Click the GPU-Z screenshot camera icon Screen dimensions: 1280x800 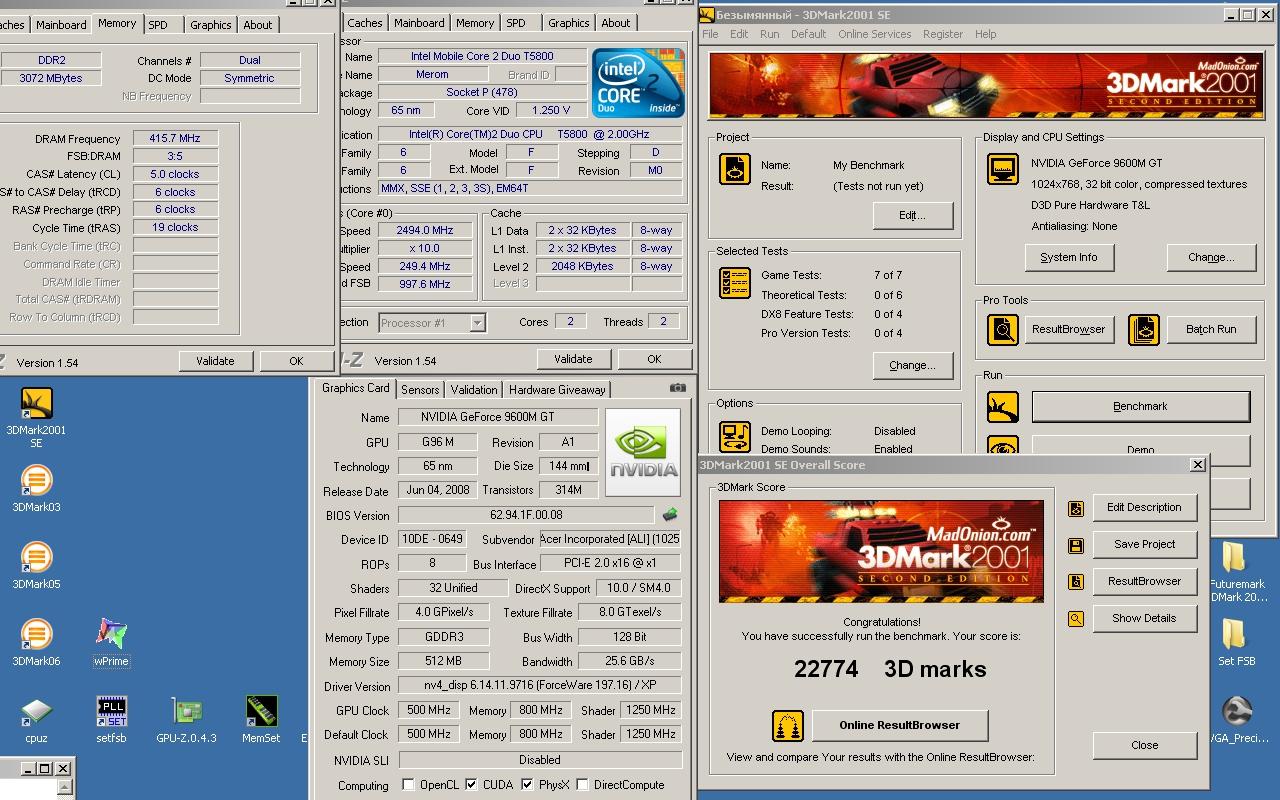tap(678, 388)
